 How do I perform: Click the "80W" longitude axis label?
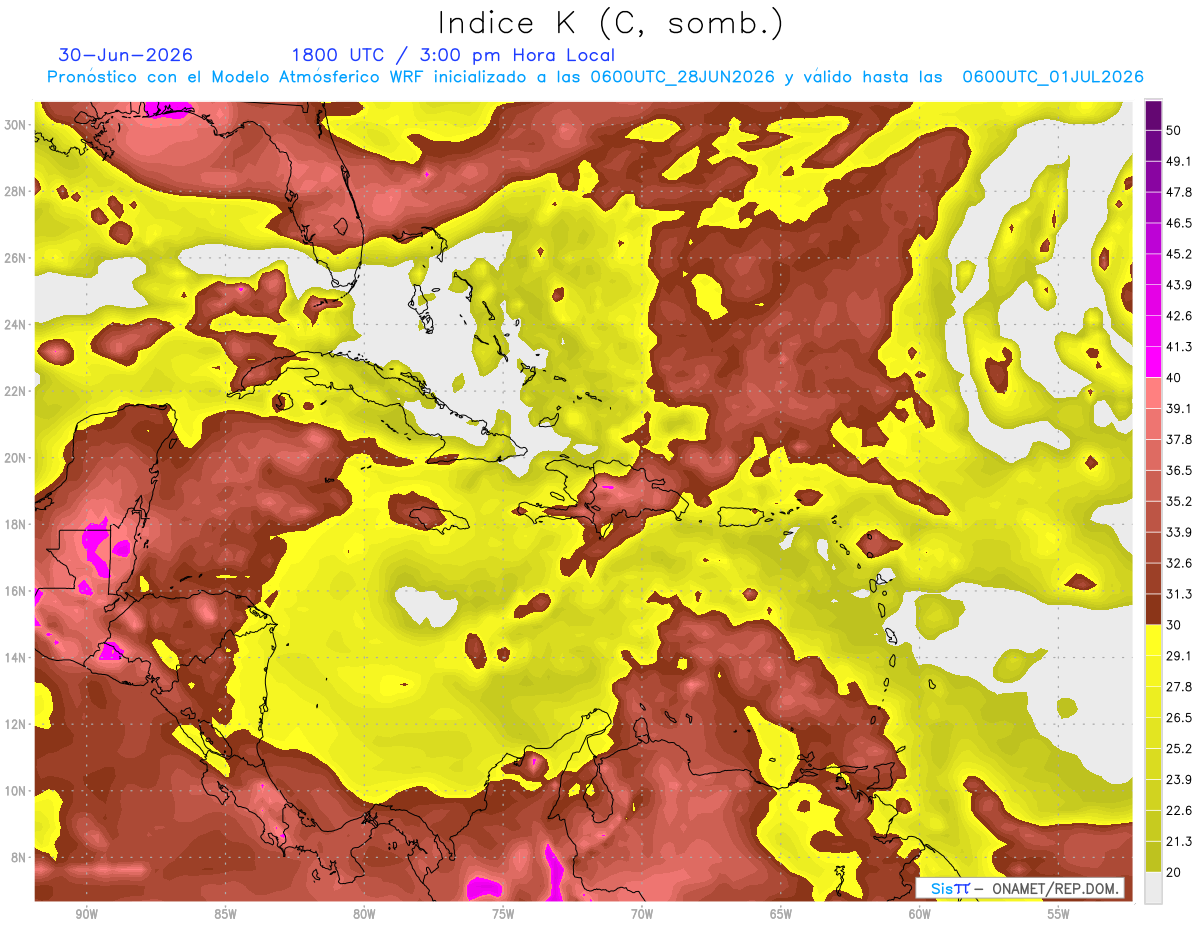pos(364,914)
